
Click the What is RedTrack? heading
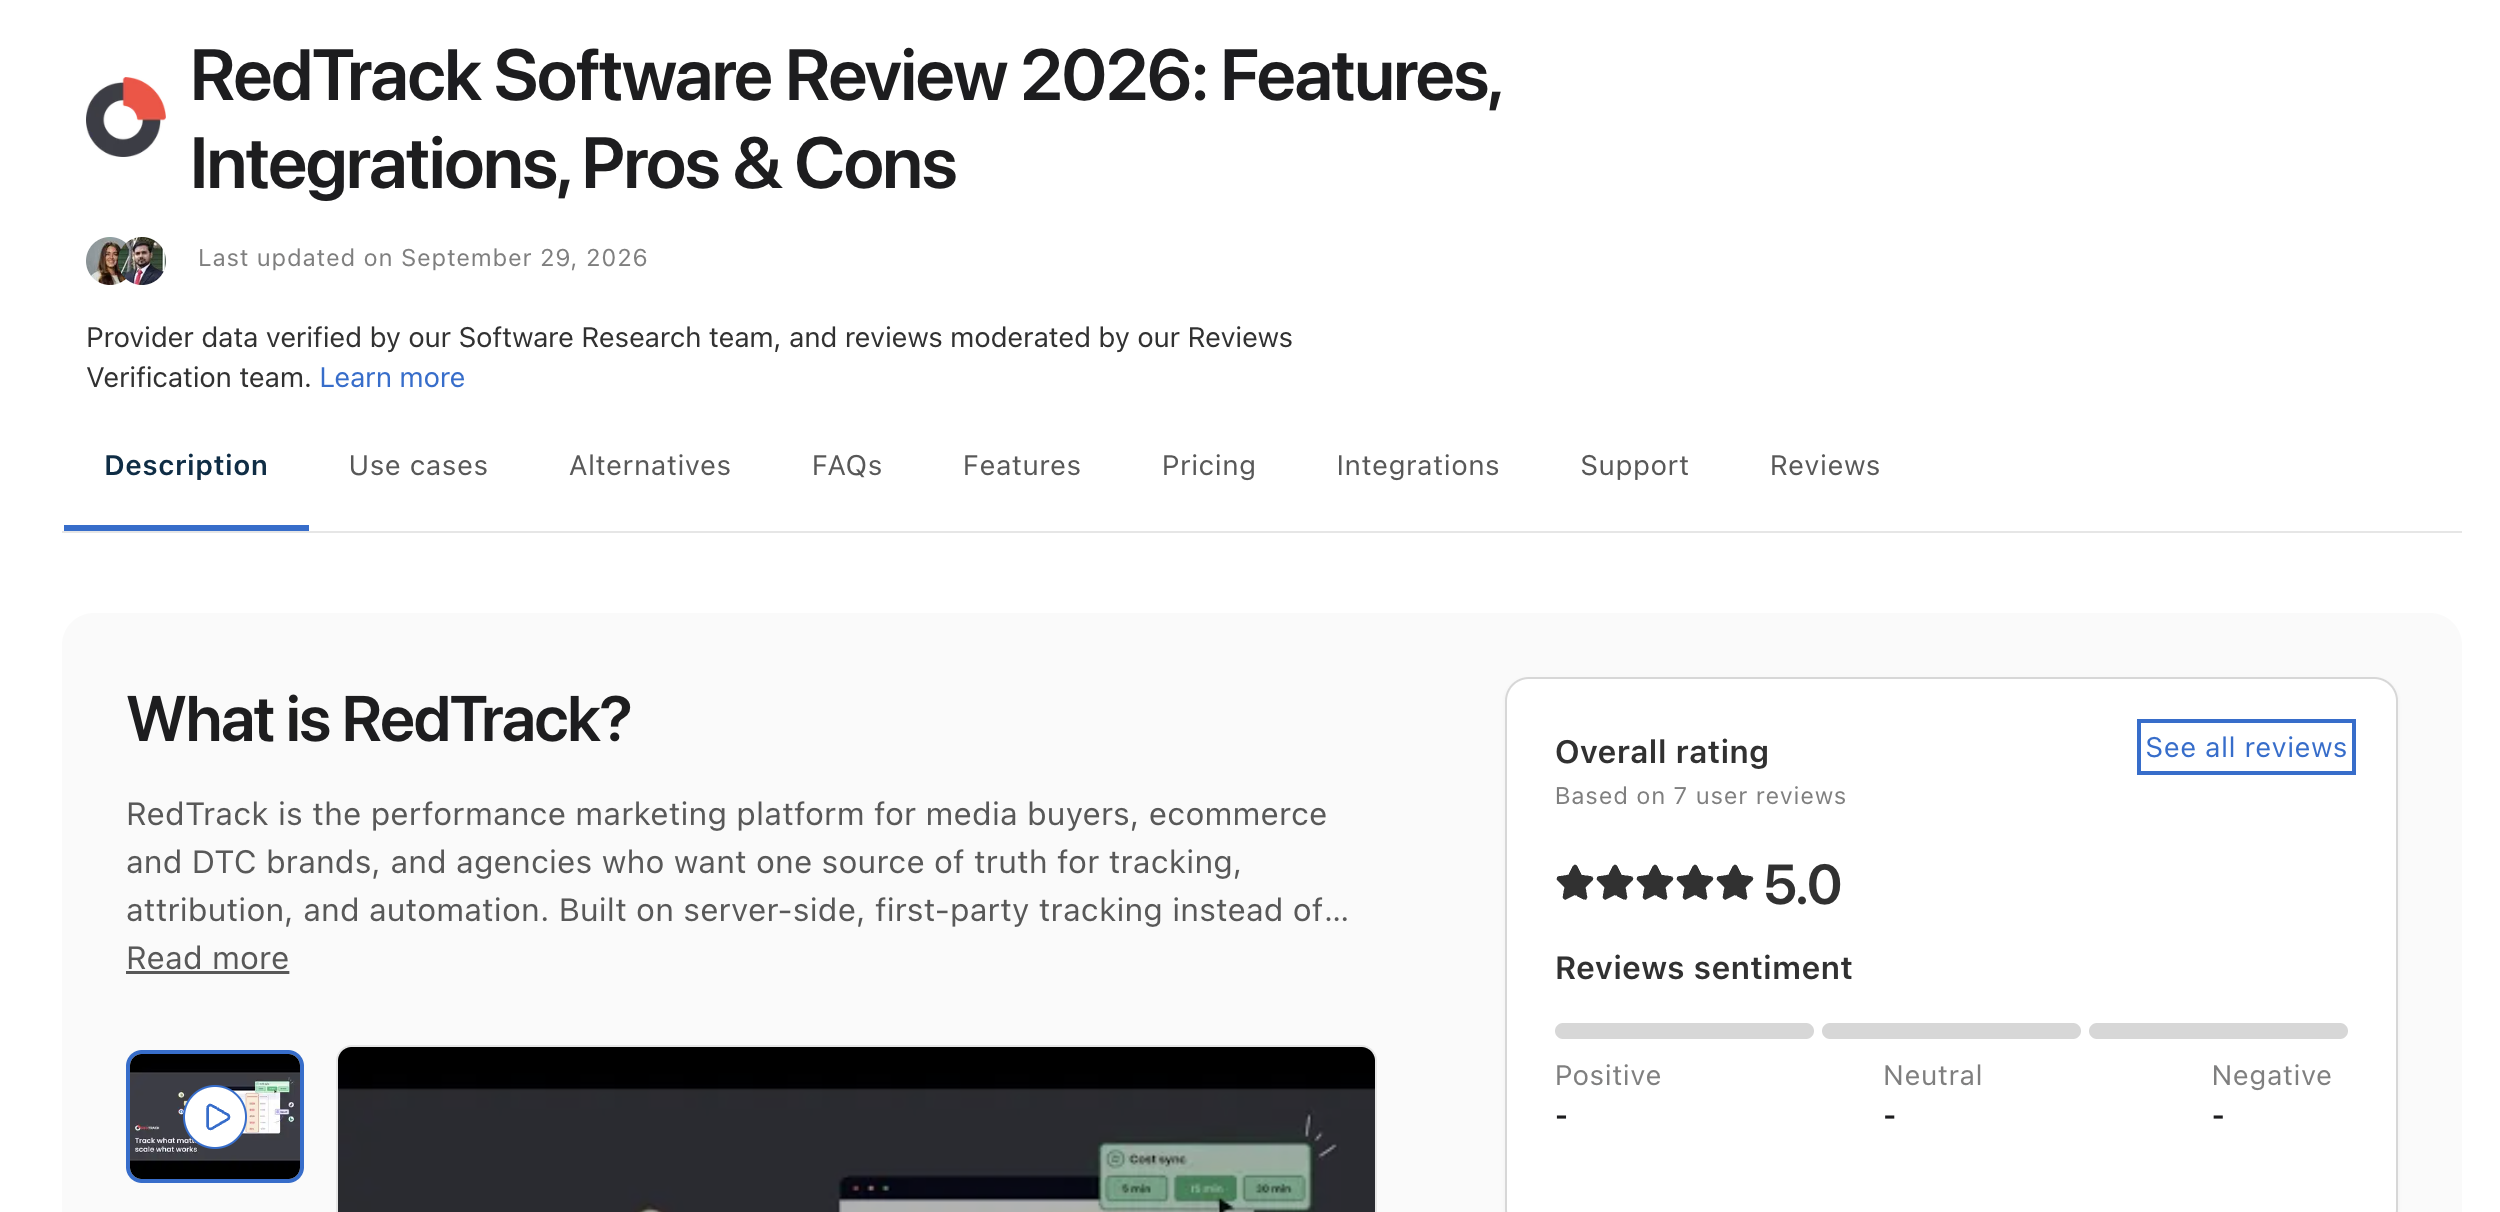pyautogui.click(x=378, y=719)
